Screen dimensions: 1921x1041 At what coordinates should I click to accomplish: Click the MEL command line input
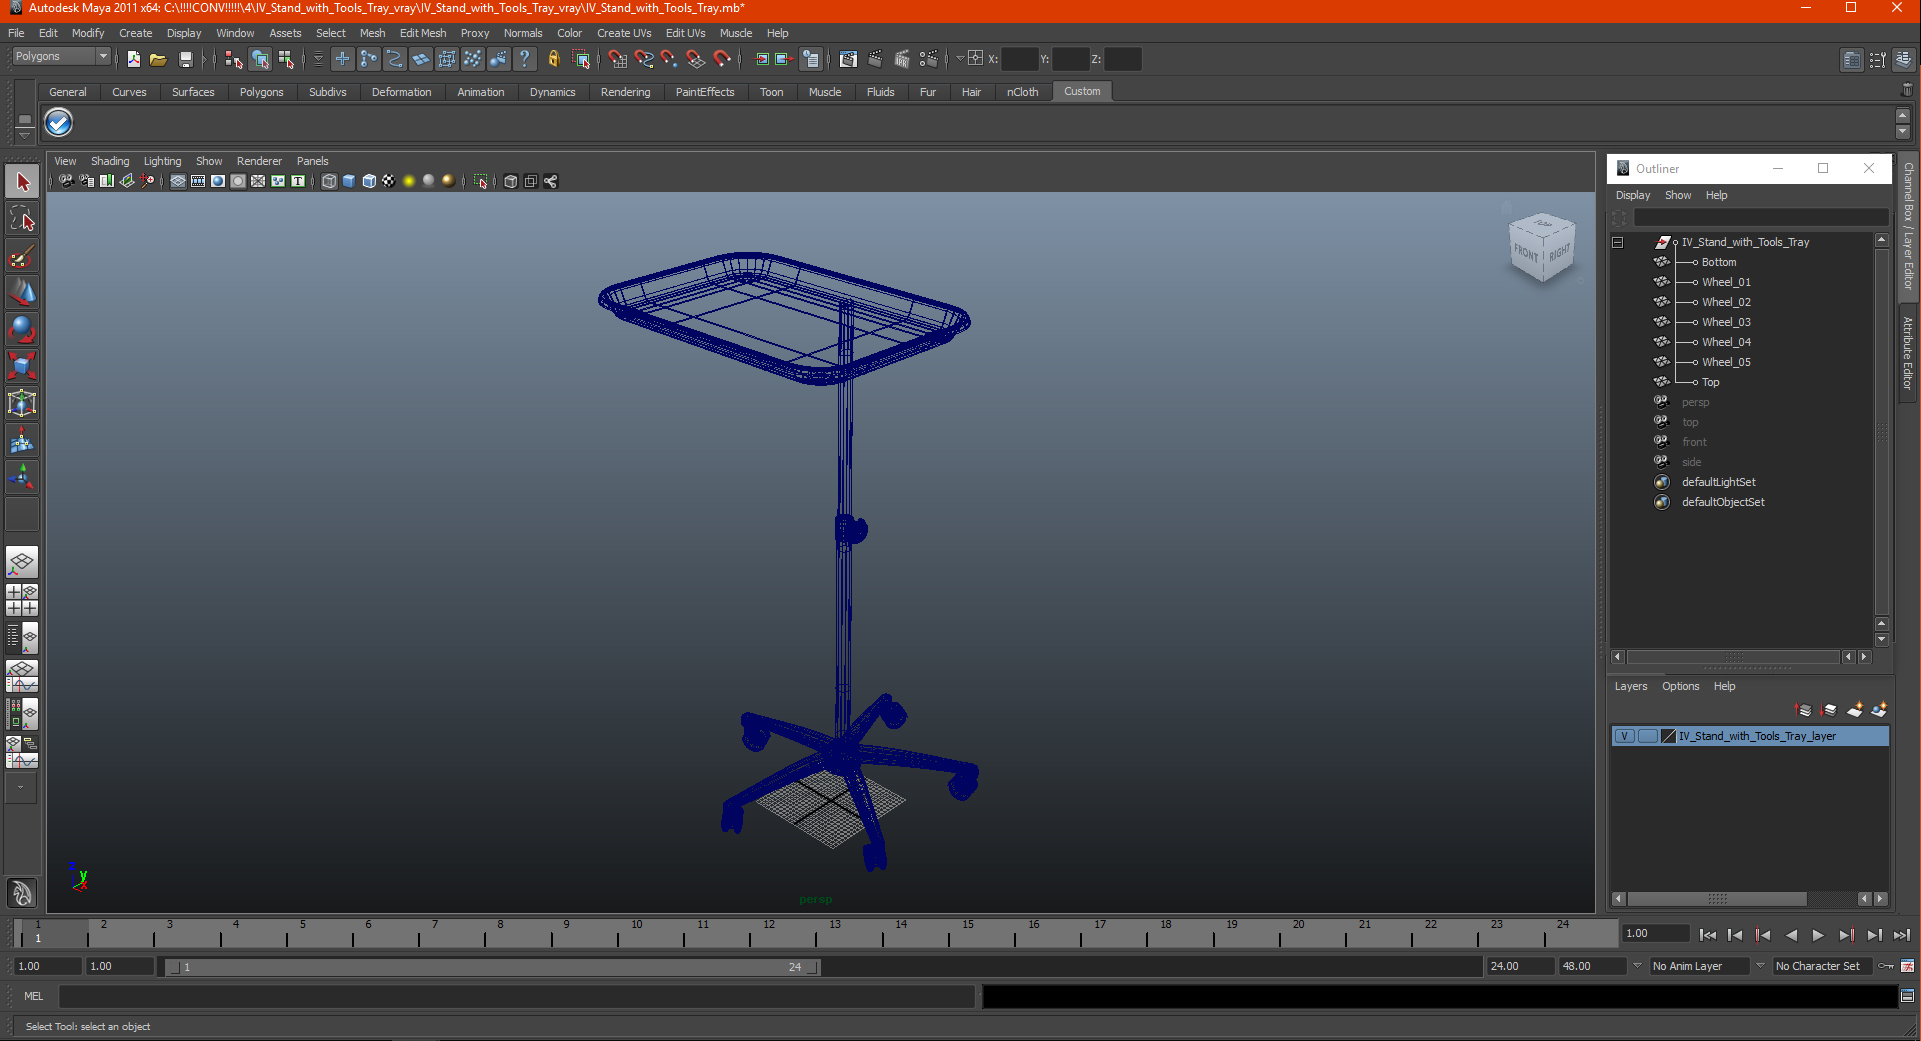tap(516, 996)
